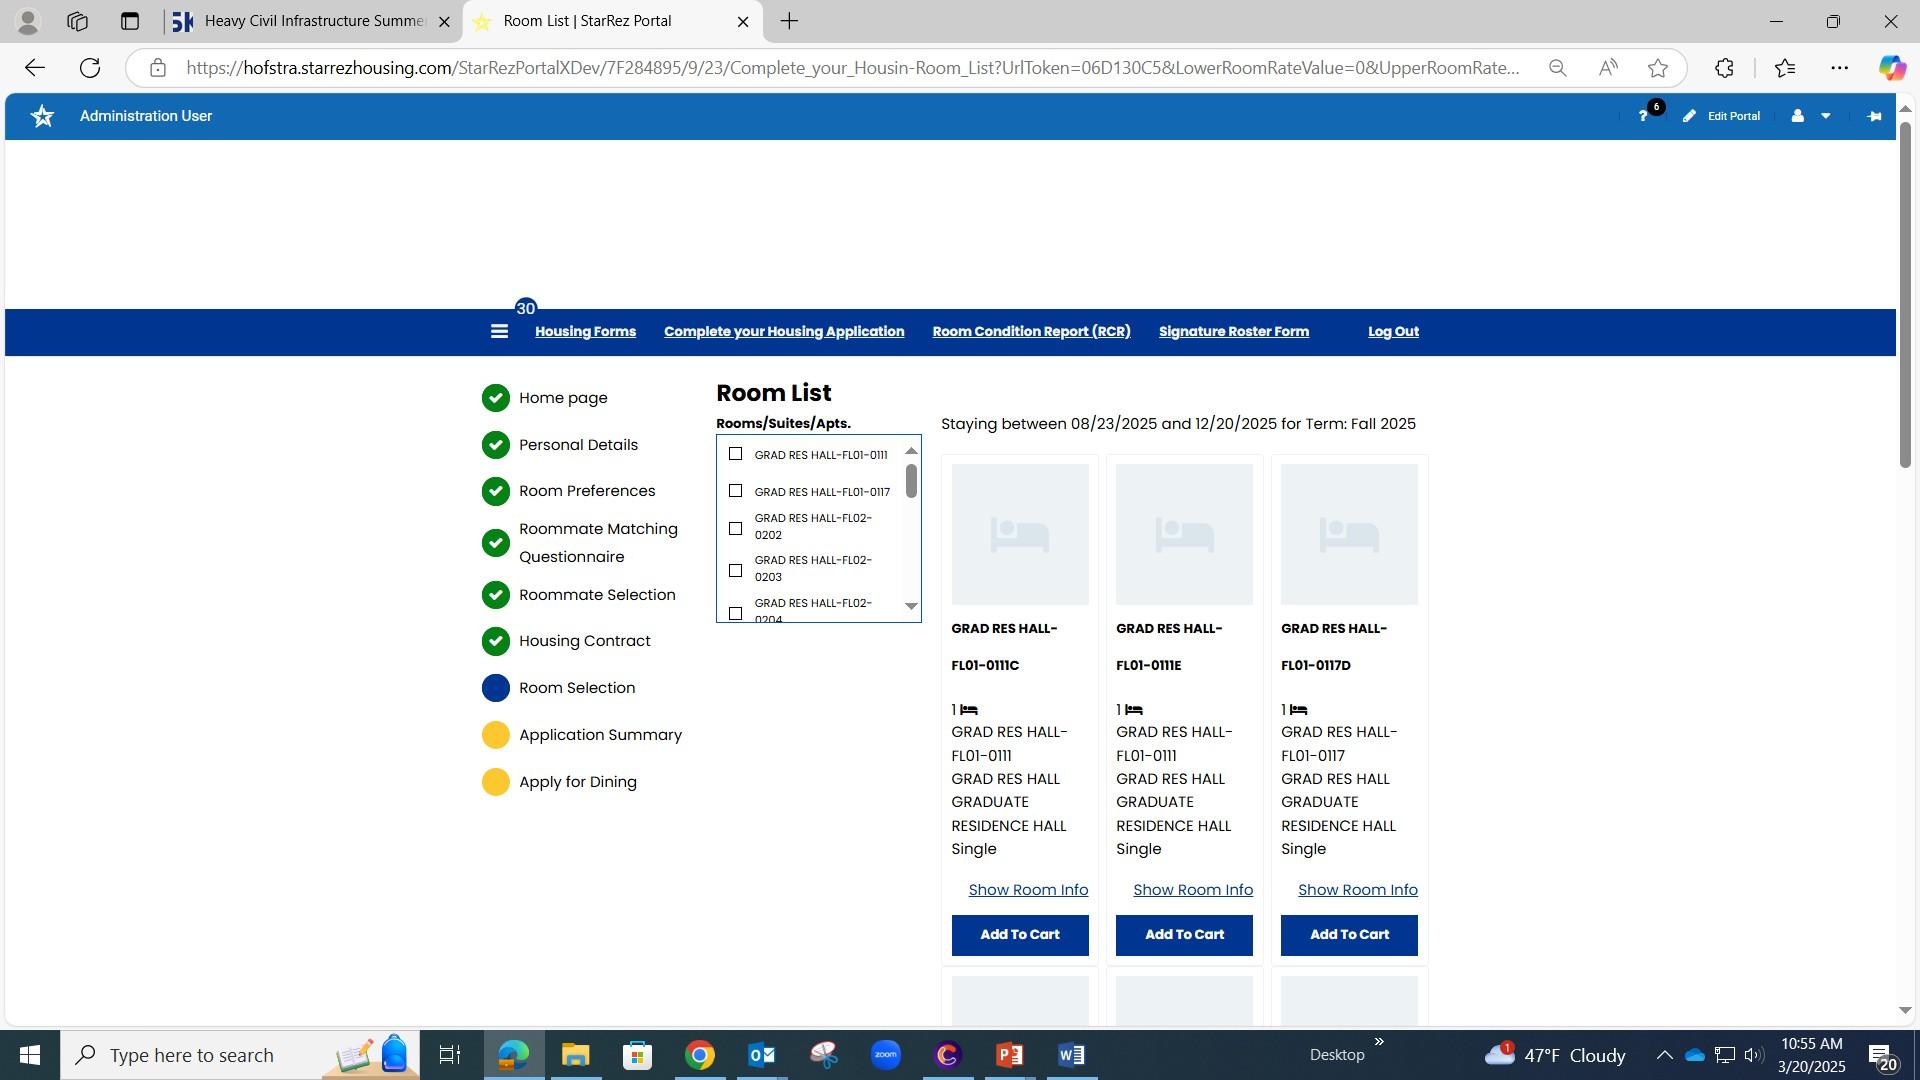Click the pin icon in portal header

pyautogui.click(x=1874, y=116)
